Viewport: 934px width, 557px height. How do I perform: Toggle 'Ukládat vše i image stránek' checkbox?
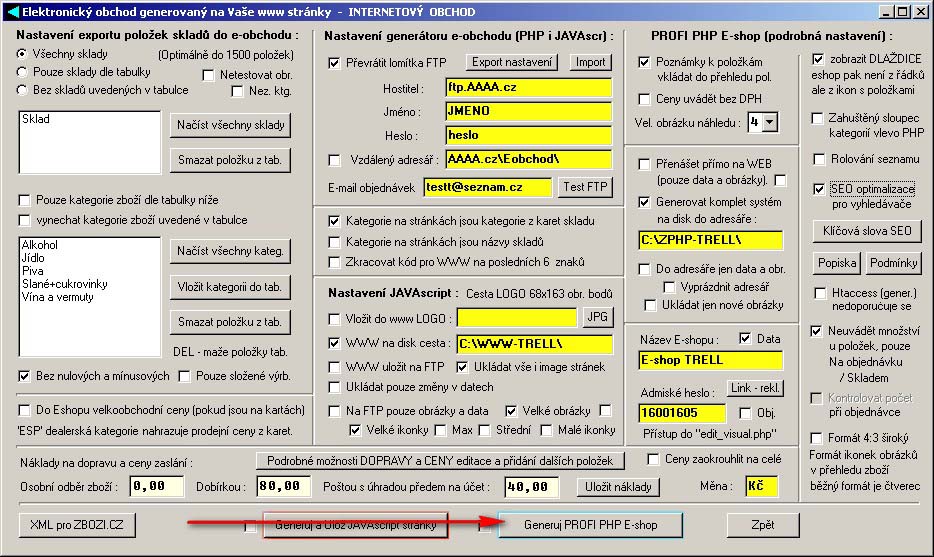click(x=462, y=367)
